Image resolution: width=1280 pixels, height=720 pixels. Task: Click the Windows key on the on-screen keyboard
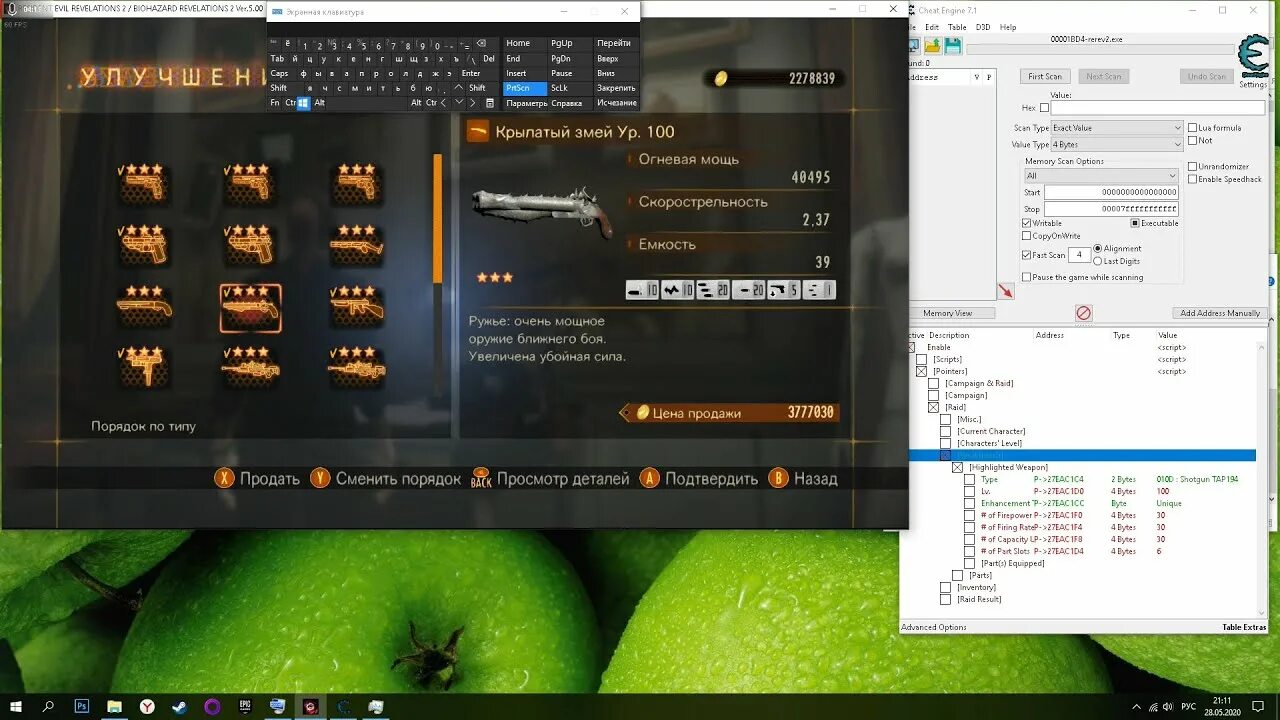pos(303,103)
